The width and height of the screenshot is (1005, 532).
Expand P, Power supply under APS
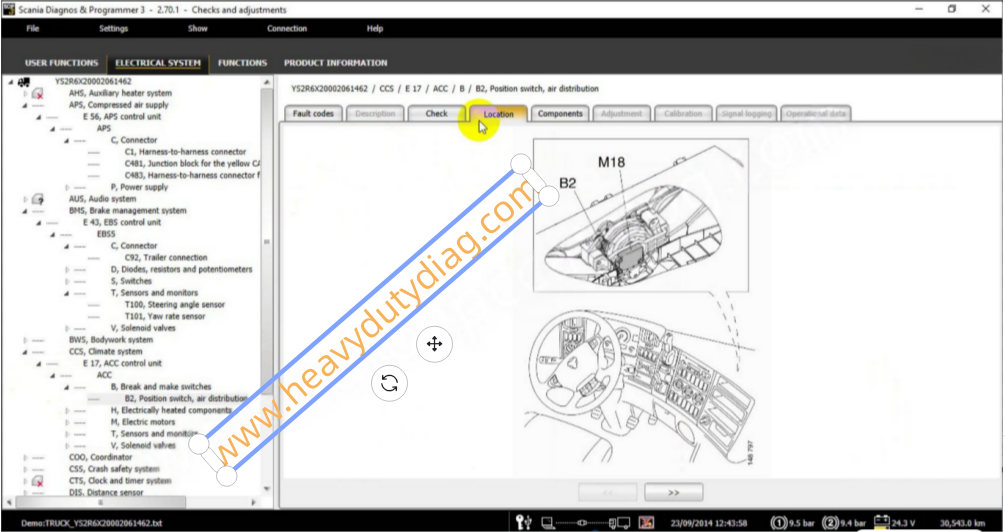click(x=67, y=187)
